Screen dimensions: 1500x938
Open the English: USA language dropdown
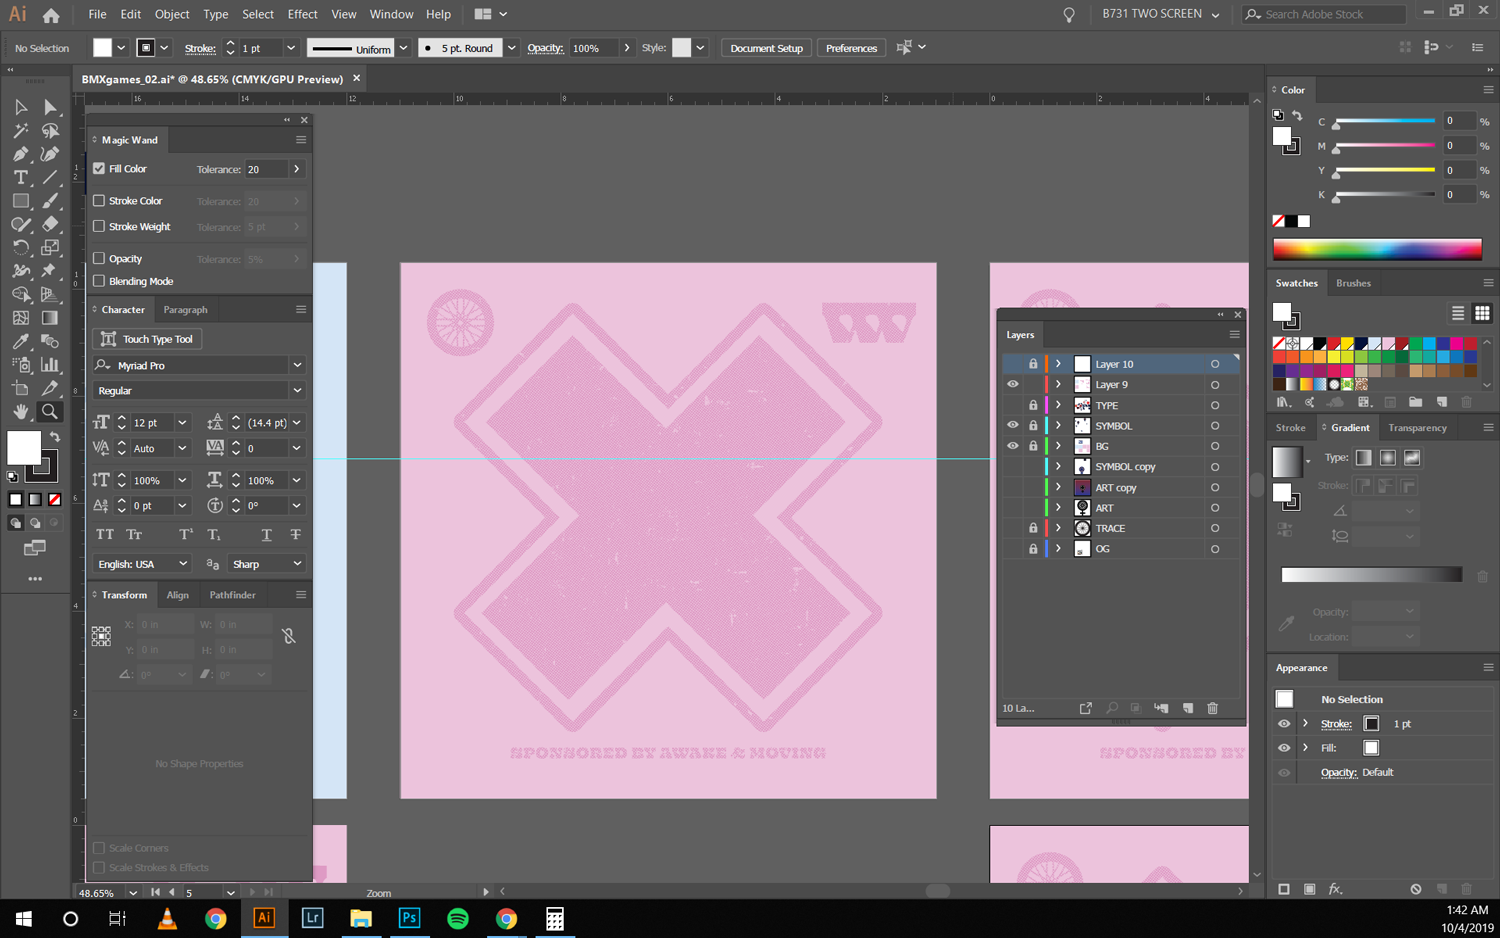point(183,564)
